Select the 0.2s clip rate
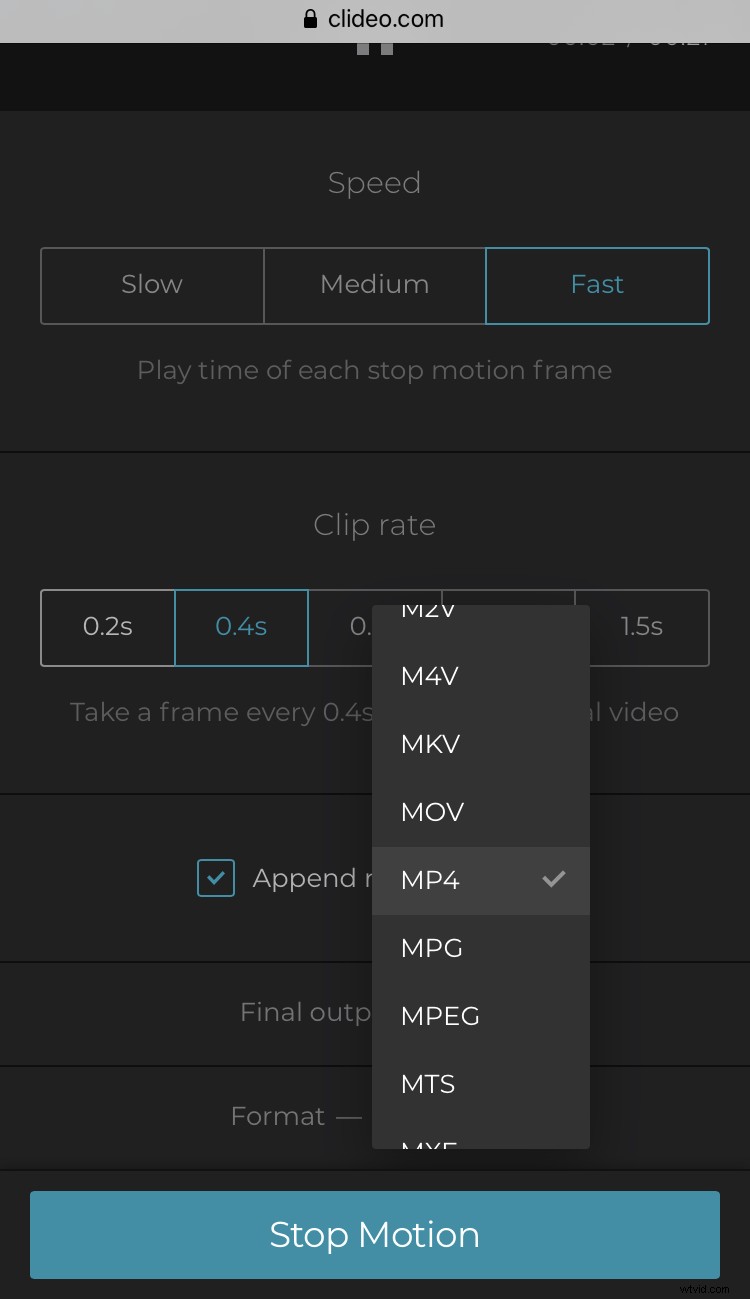Viewport: 750px width, 1299px height. [x=107, y=627]
